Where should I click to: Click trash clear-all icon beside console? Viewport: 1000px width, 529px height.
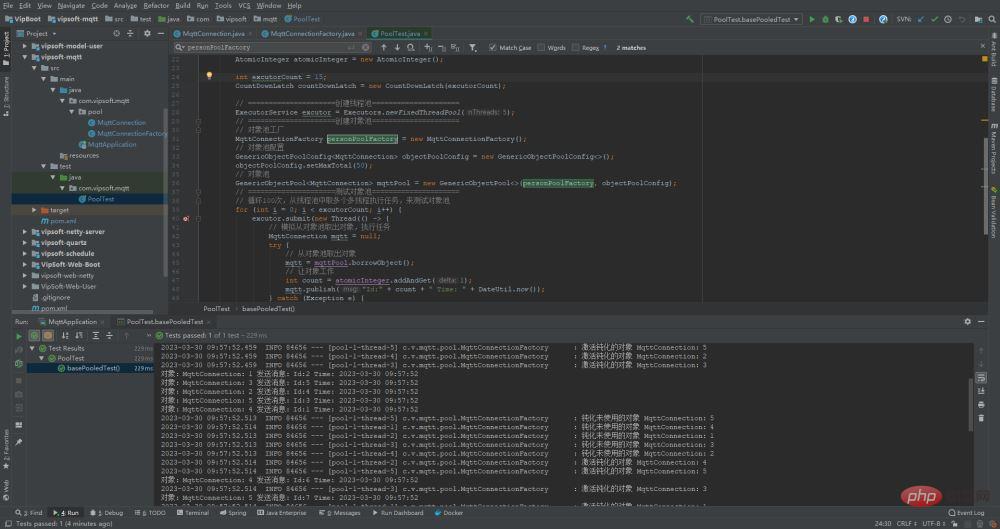981,418
